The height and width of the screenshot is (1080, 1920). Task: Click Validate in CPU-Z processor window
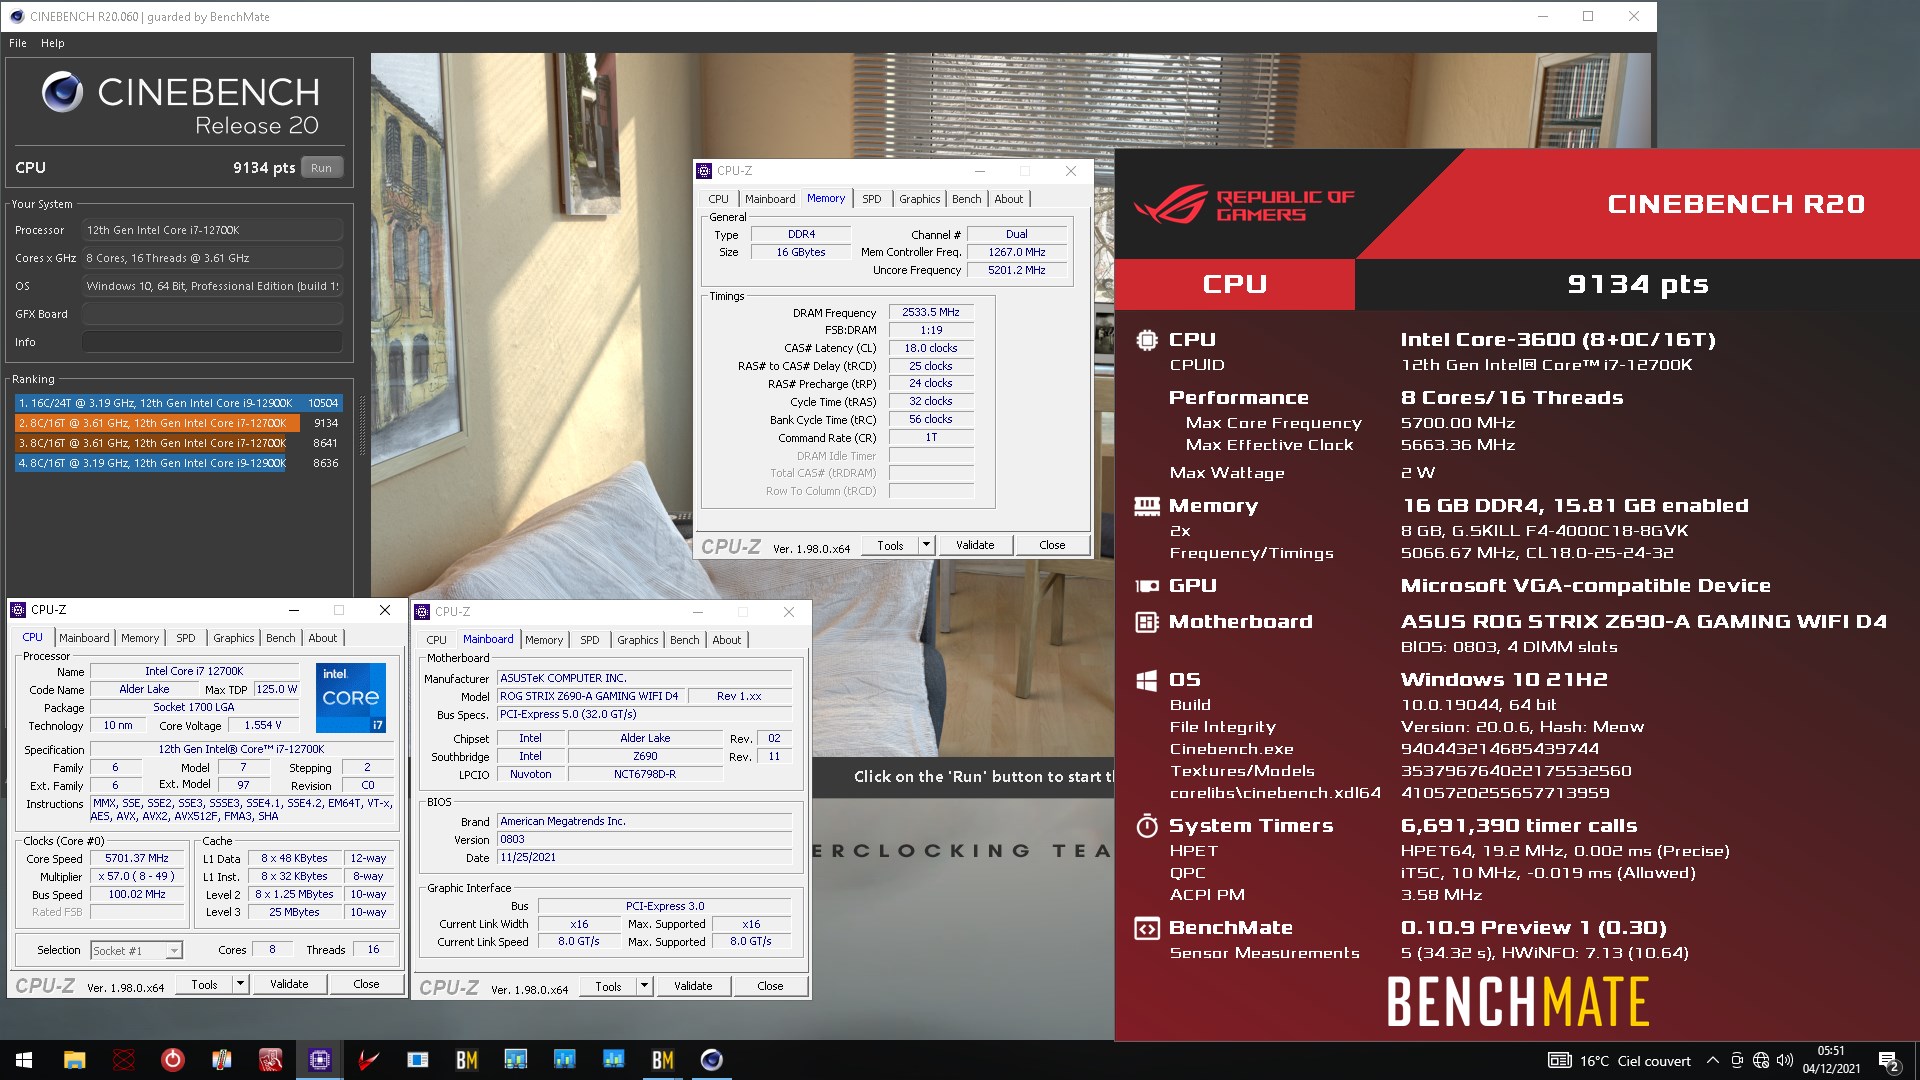click(289, 984)
